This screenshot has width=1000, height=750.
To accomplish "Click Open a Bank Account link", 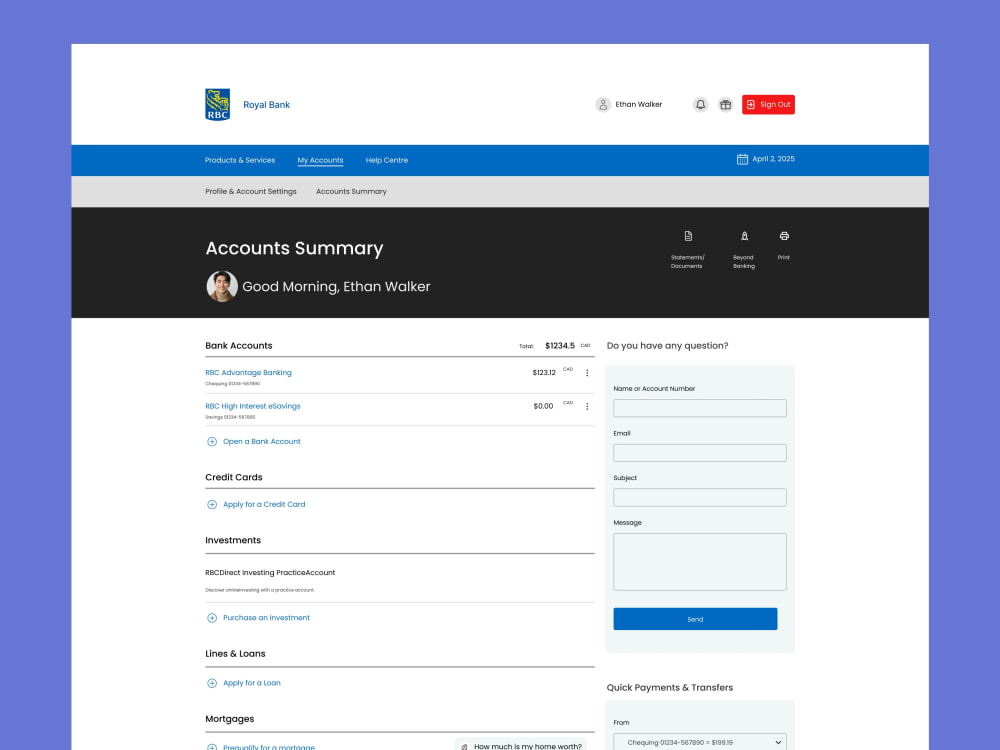I will pos(261,441).
